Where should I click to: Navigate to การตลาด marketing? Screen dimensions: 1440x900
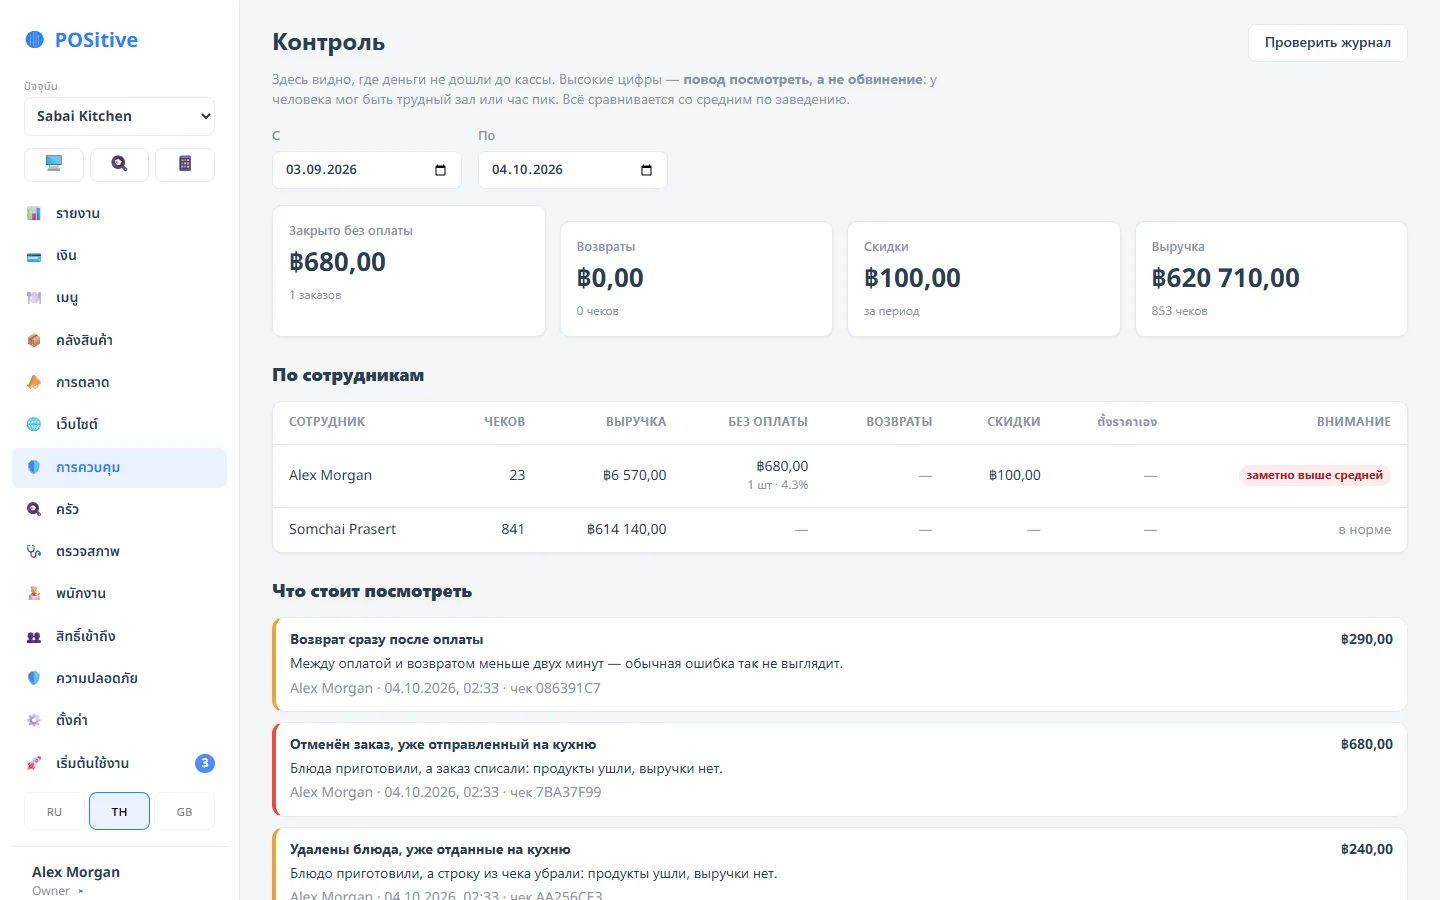coord(119,382)
